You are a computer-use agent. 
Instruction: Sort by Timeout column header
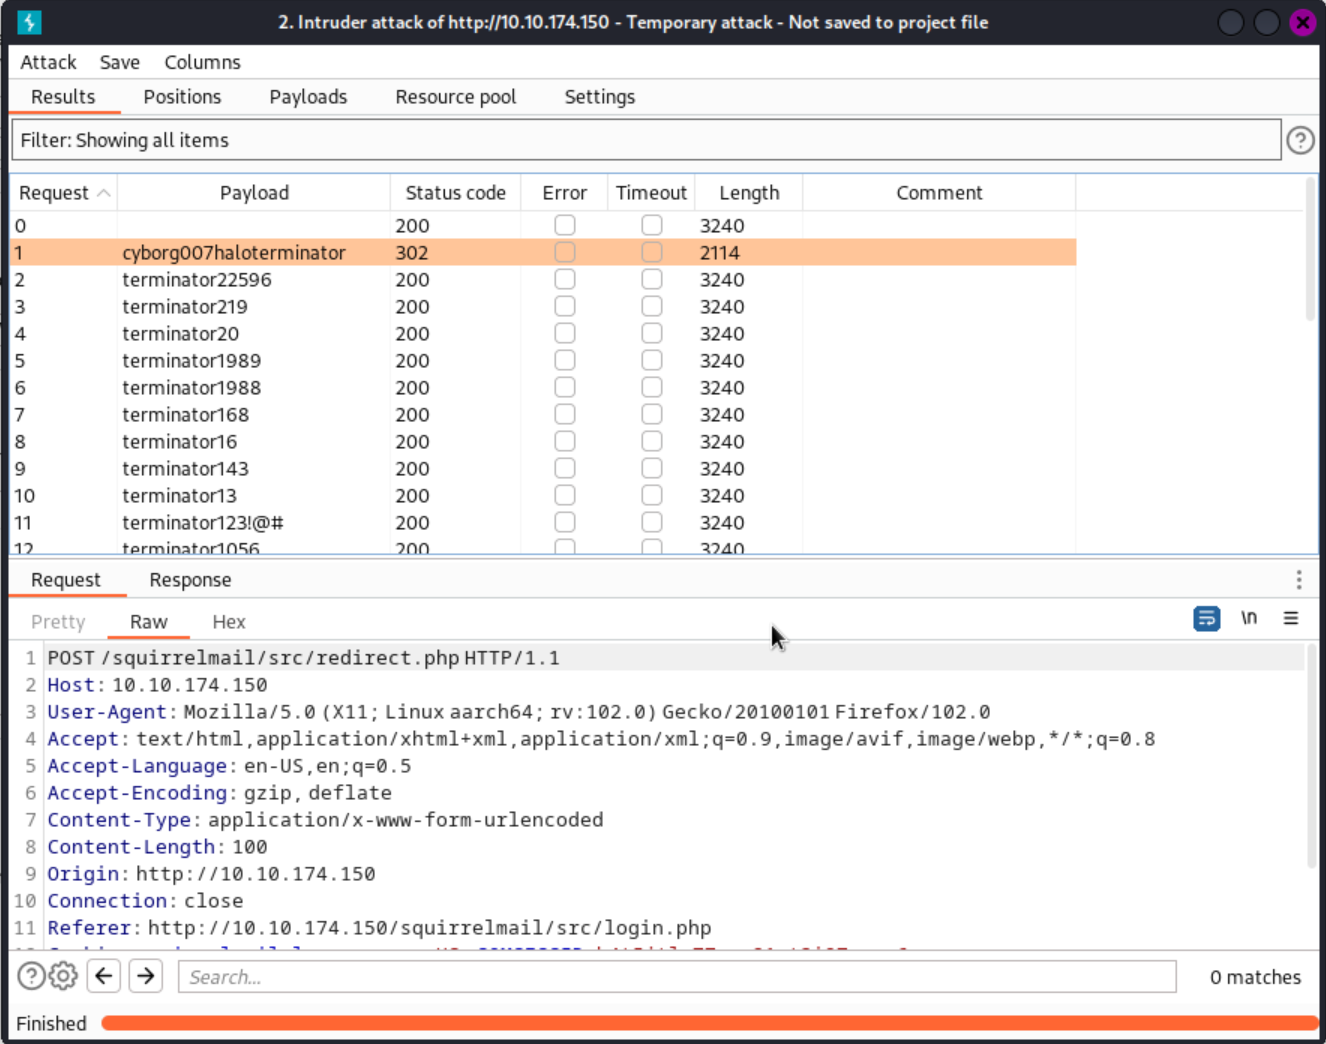pyautogui.click(x=651, y=193)
